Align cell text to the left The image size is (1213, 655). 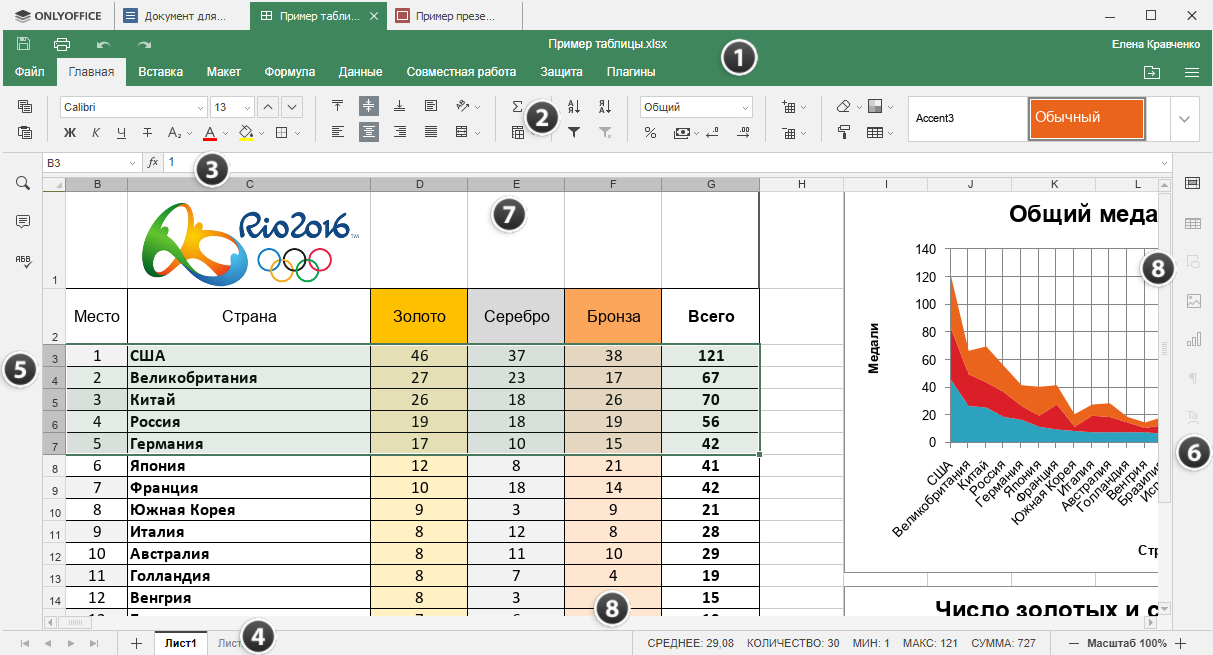[x=337, y=132]
